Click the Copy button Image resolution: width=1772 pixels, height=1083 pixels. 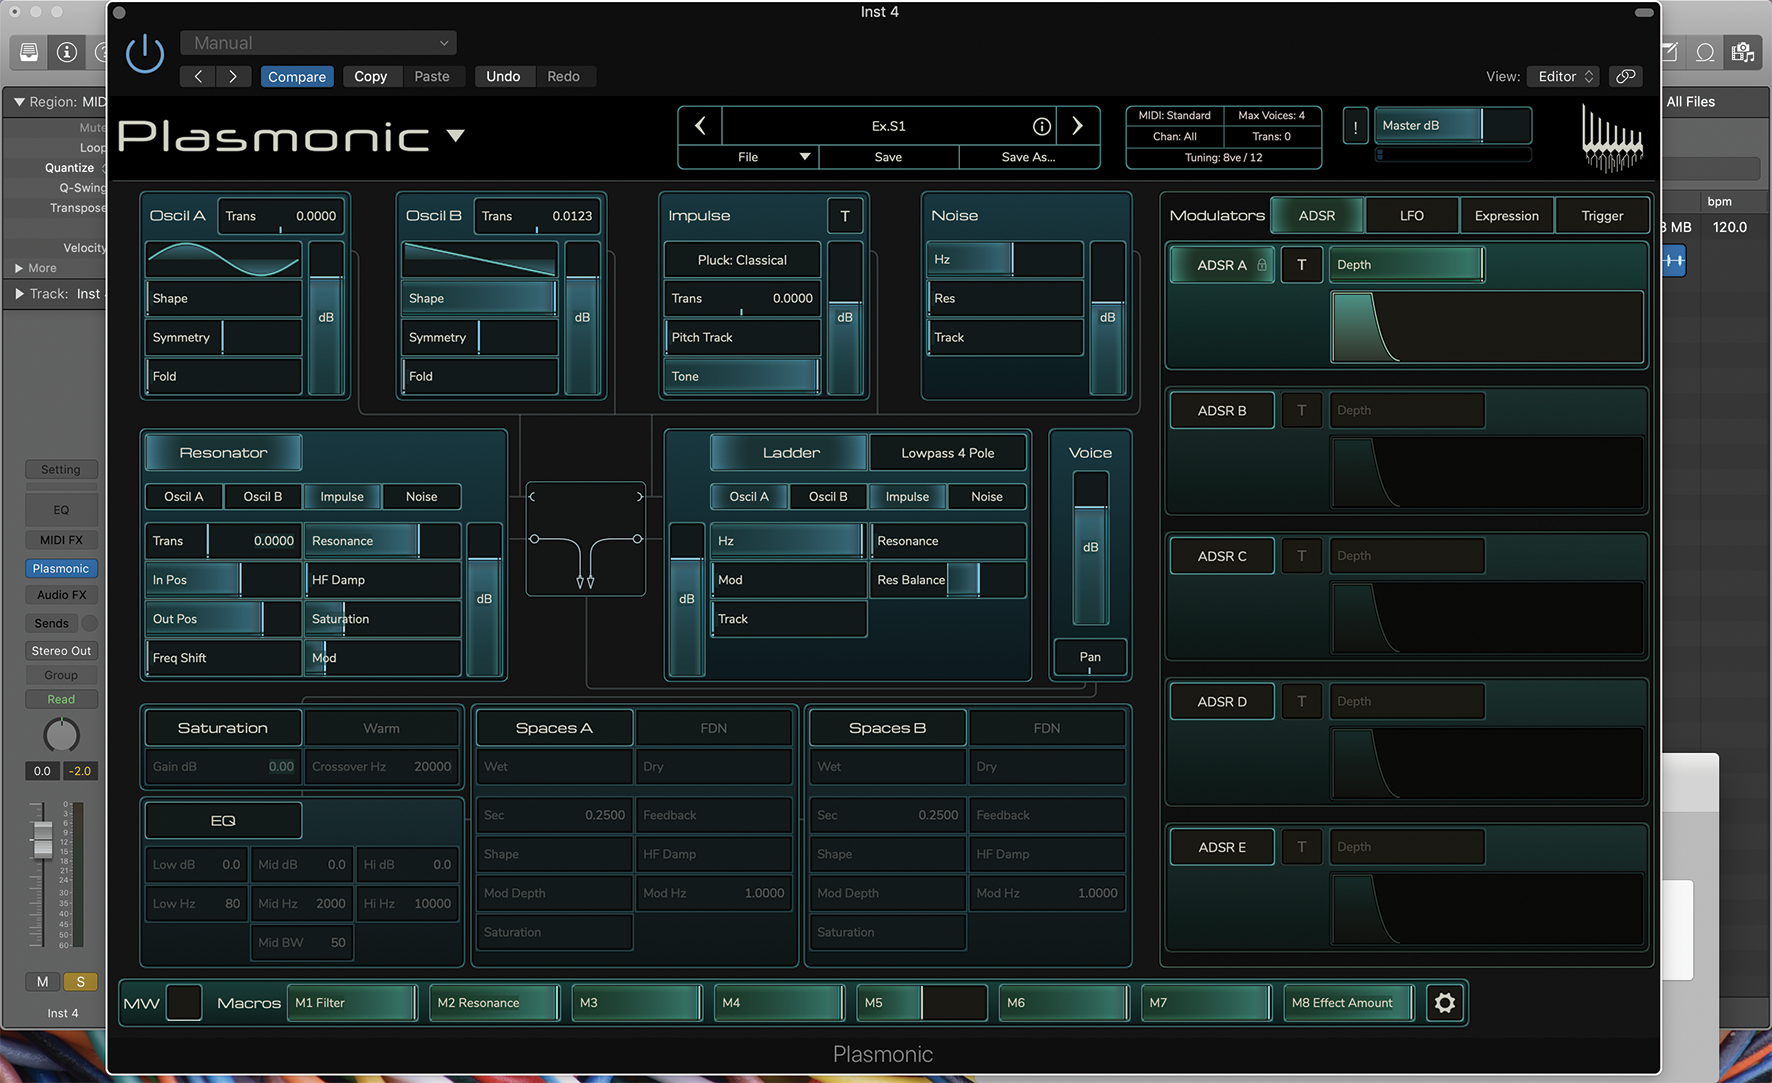tap(370, 76)
